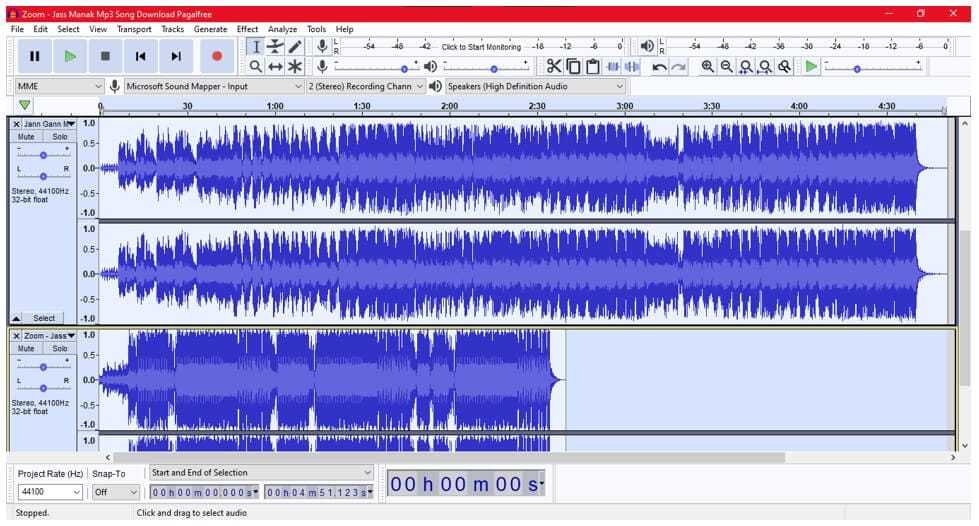The image size is (979, 526).
Task: Open the Snap-To Off dropdown
Action: [116, 492]
